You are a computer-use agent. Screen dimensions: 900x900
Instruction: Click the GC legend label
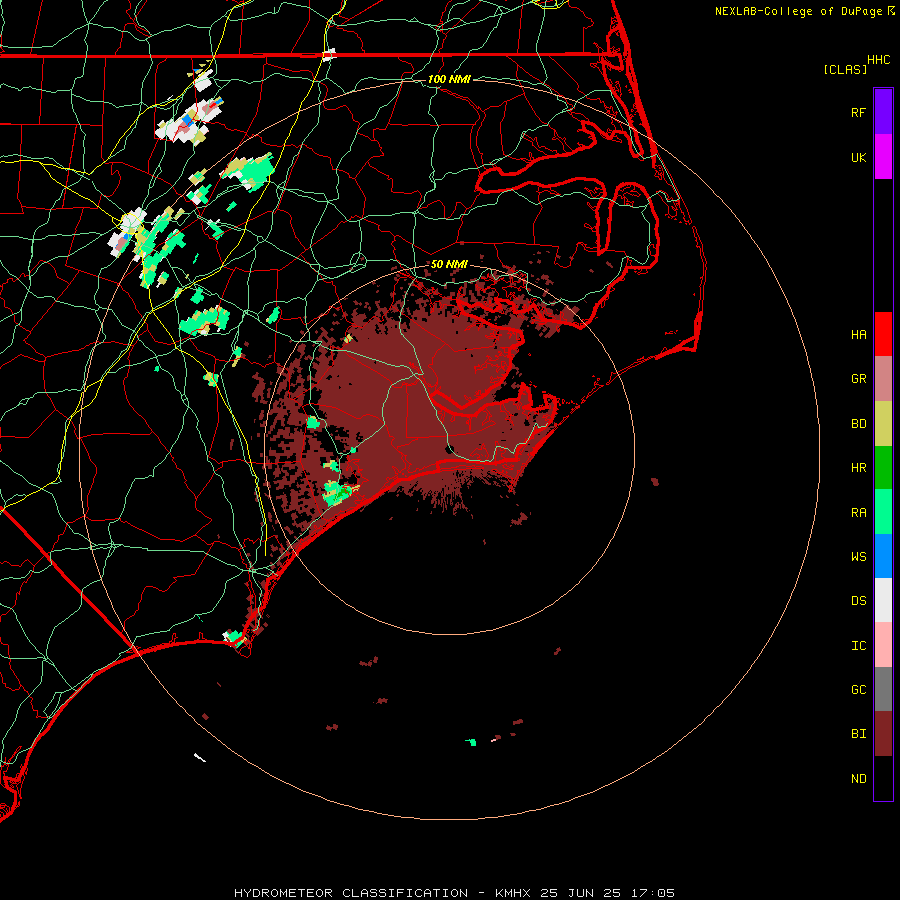858,689
